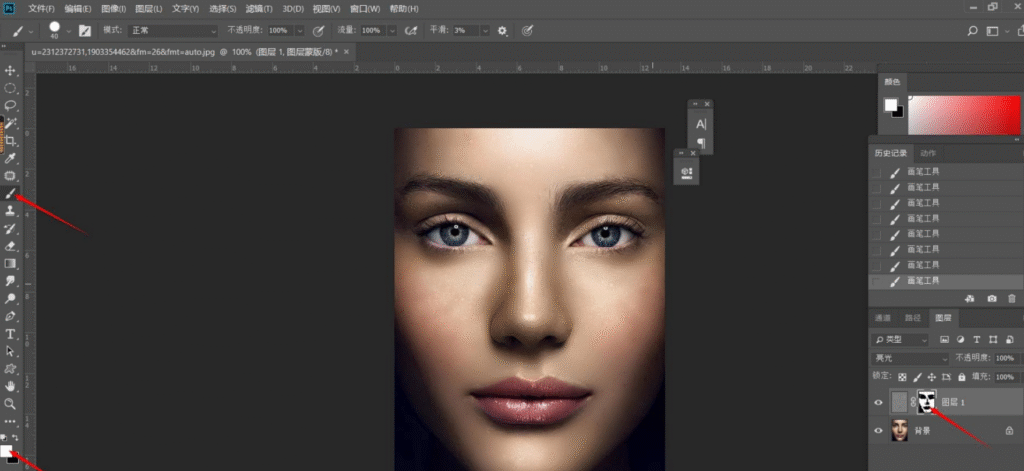Select the Elliptical Marquee tool
Image resolution: width=1024 pixels, height=471 pixels.
click(10, 88)
